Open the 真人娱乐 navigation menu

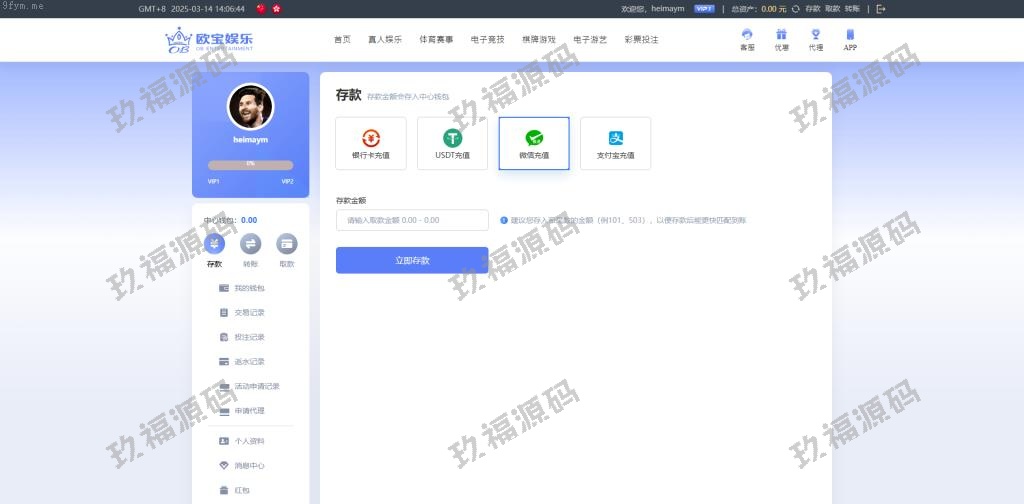[385, 40]
